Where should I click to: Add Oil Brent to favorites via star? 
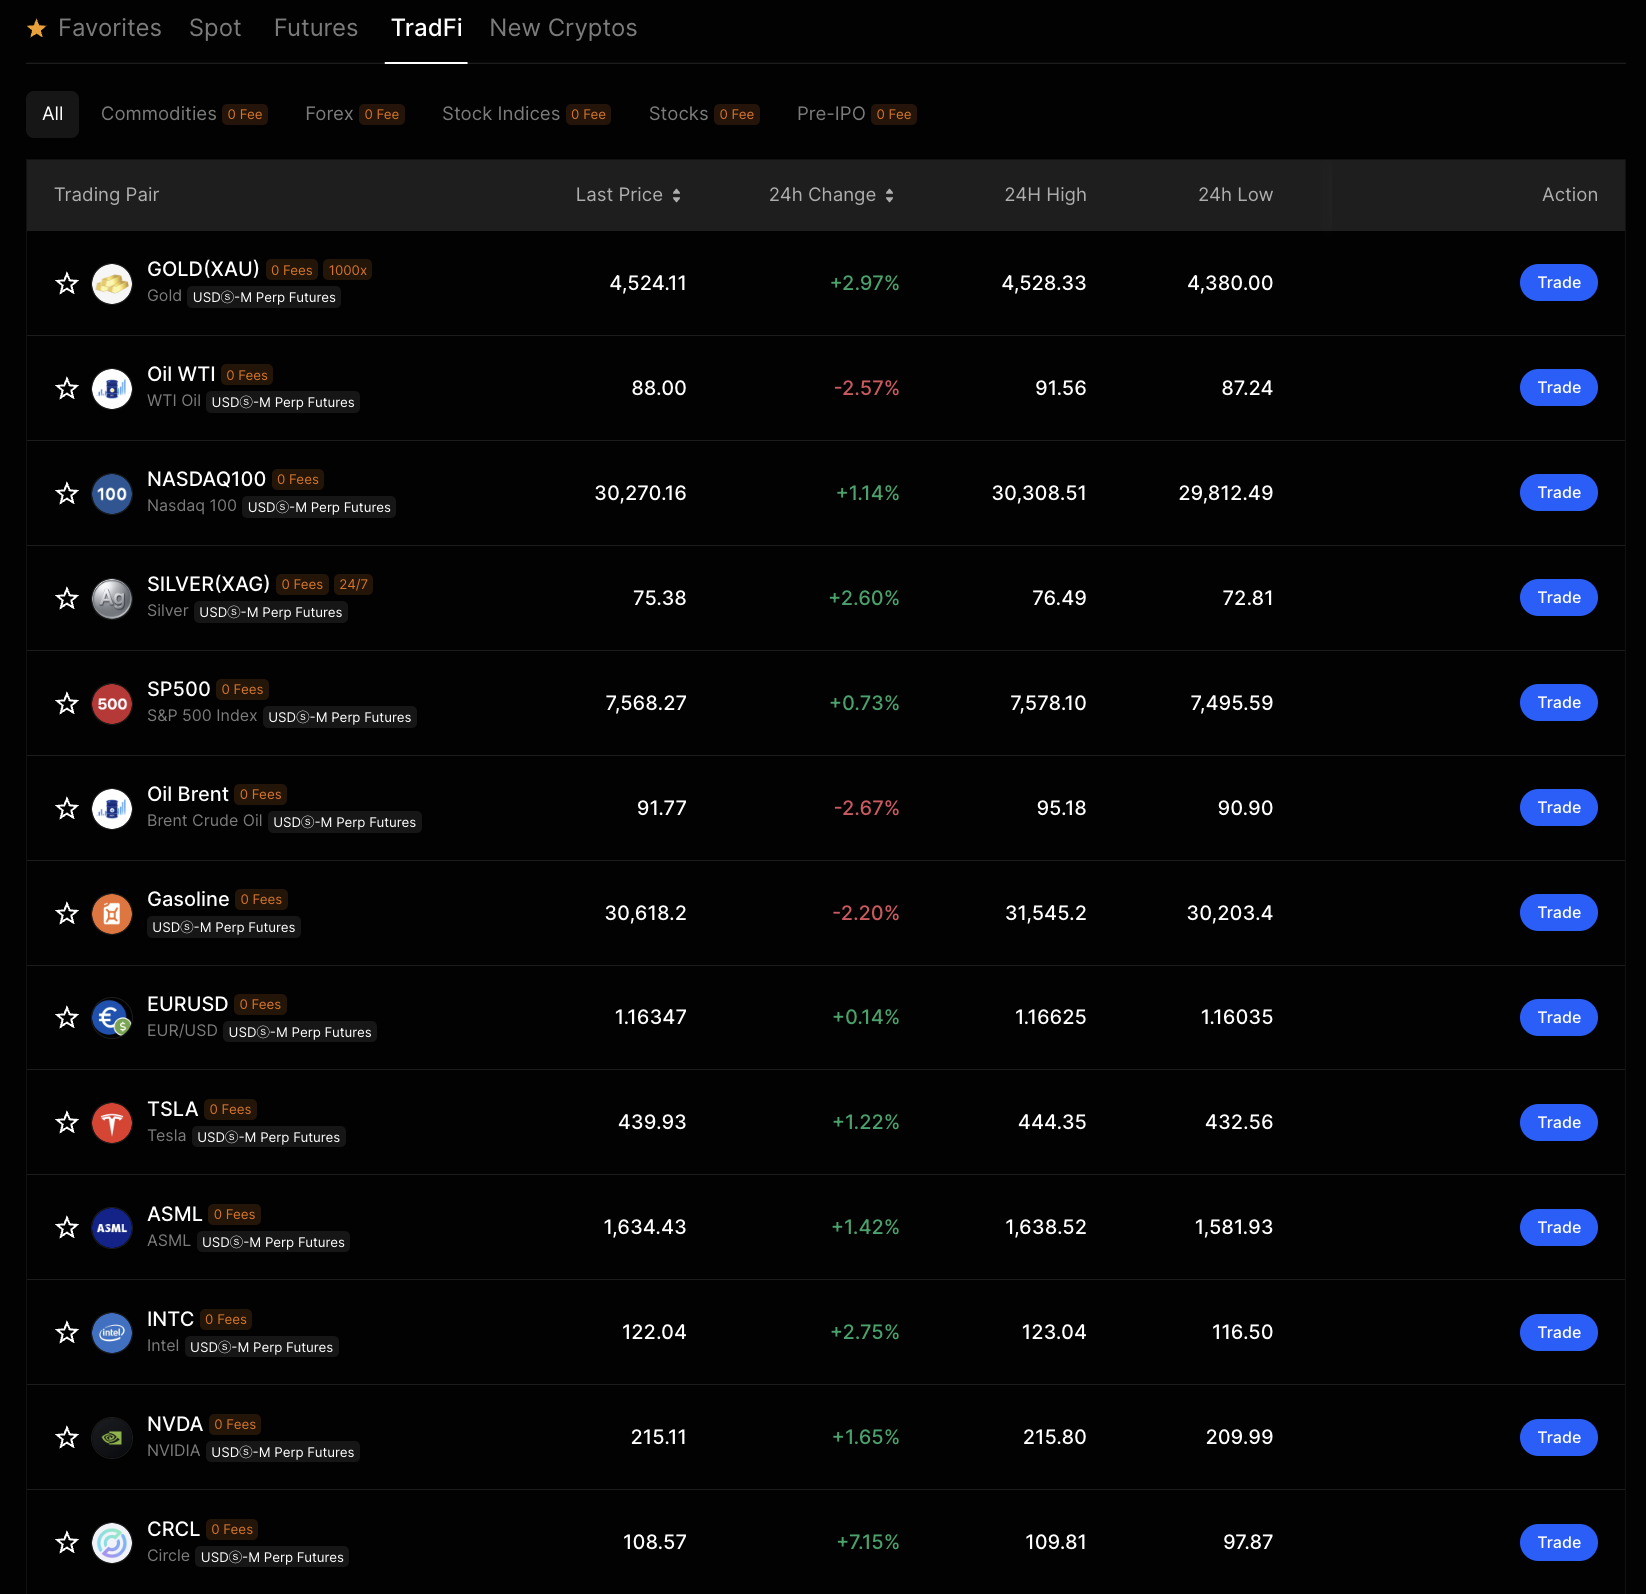tap(67, 809)
